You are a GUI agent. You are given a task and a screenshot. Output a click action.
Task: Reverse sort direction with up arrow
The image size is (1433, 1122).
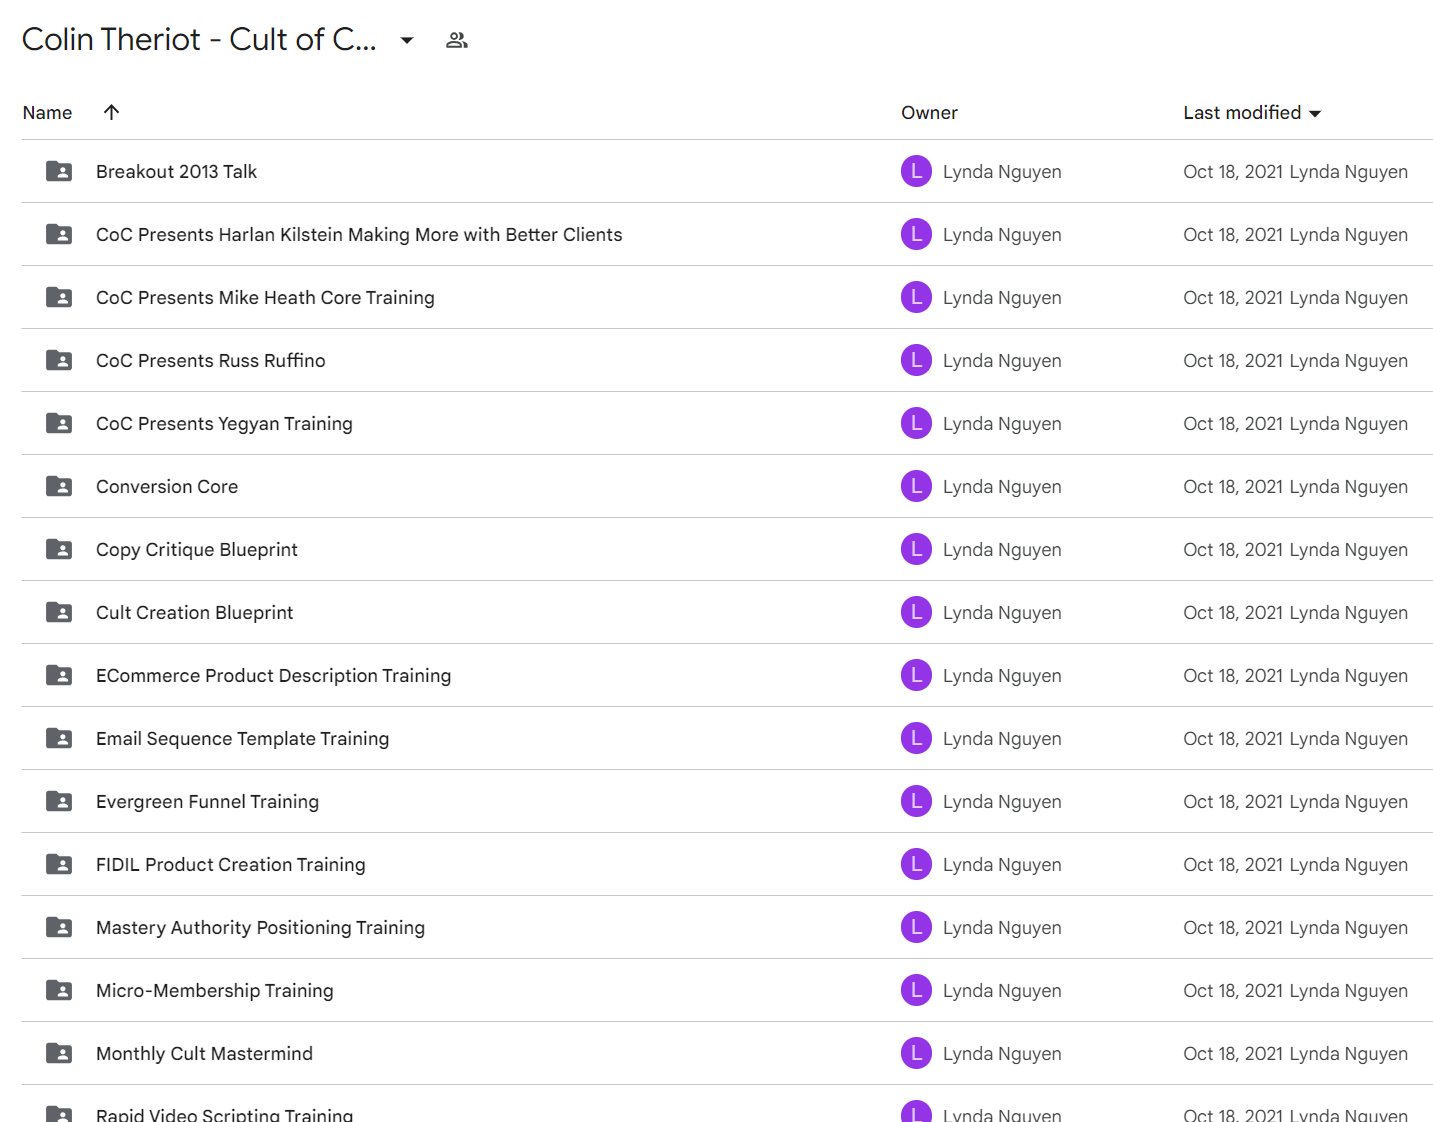coord(111,112)
